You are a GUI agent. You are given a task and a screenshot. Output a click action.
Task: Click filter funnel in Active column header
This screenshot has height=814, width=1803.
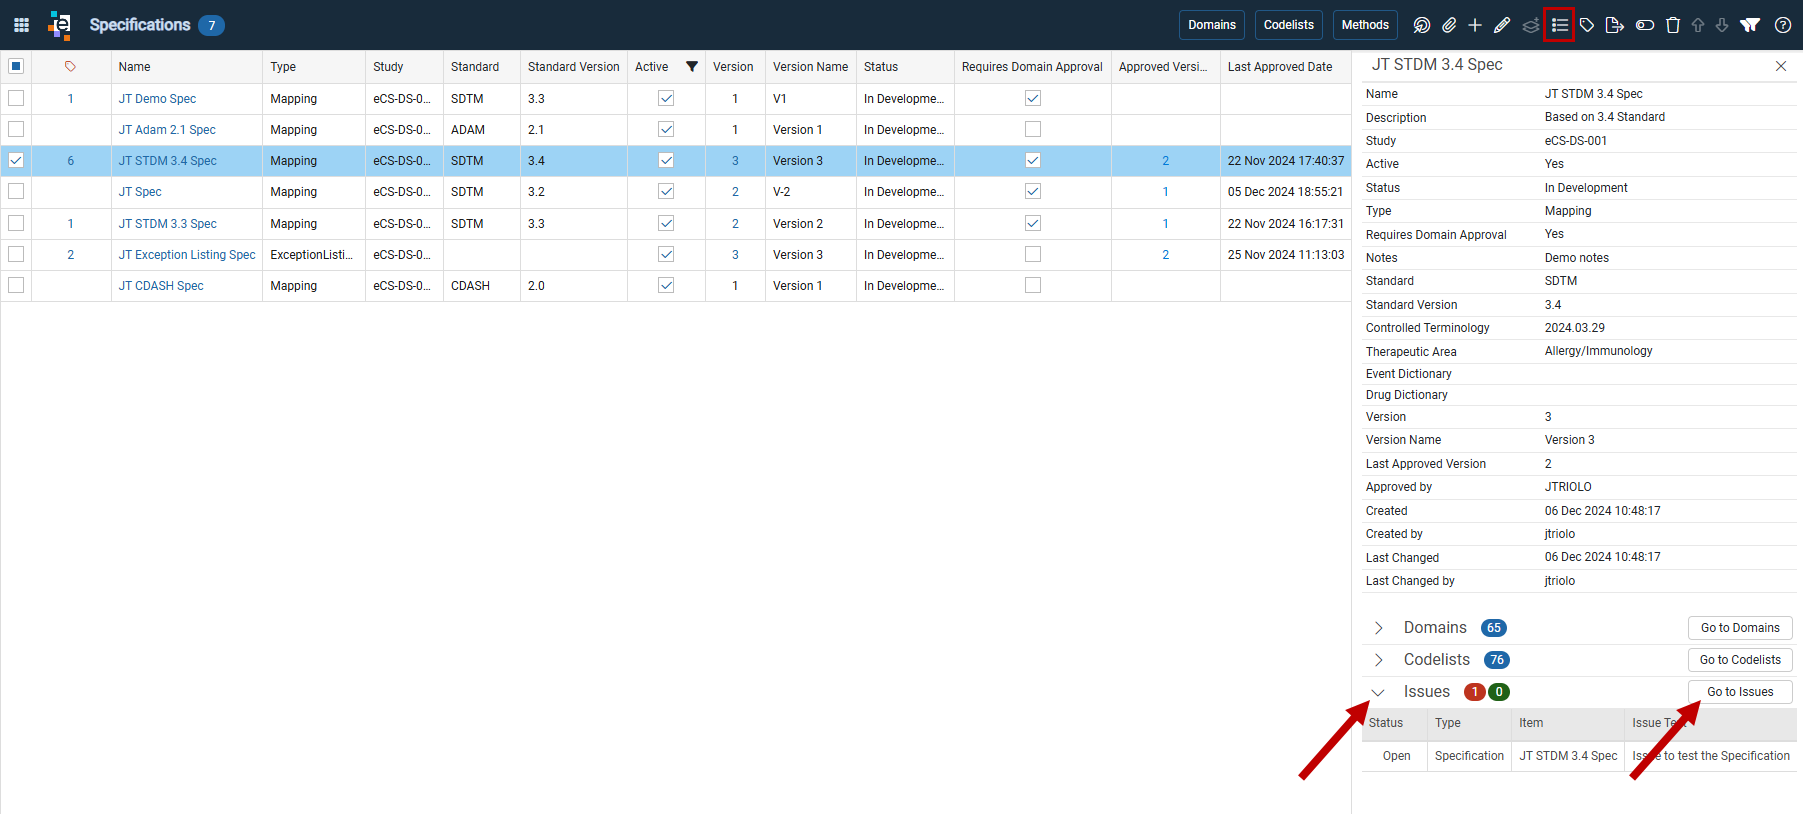692,67
